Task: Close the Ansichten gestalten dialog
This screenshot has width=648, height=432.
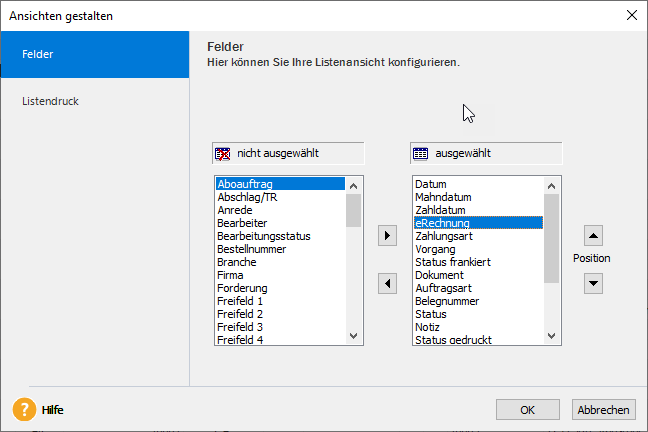Action: coord(631,15)
